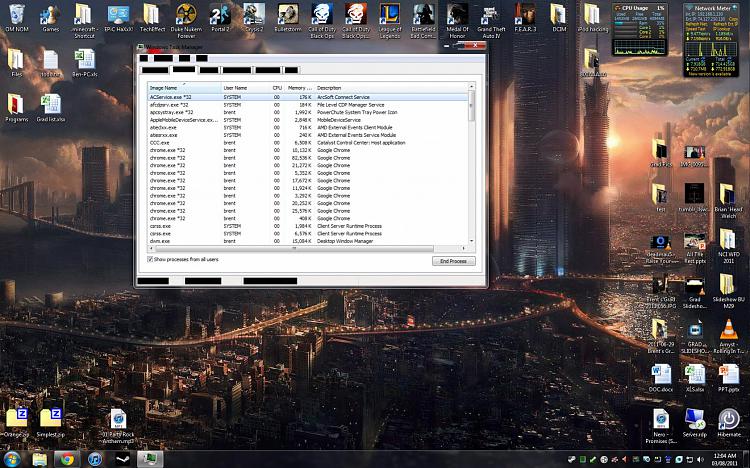Open the Hibernate shortcut icon
Image resolution: width=750 pixels, height=468 pixels.
[x=729, y=423]
